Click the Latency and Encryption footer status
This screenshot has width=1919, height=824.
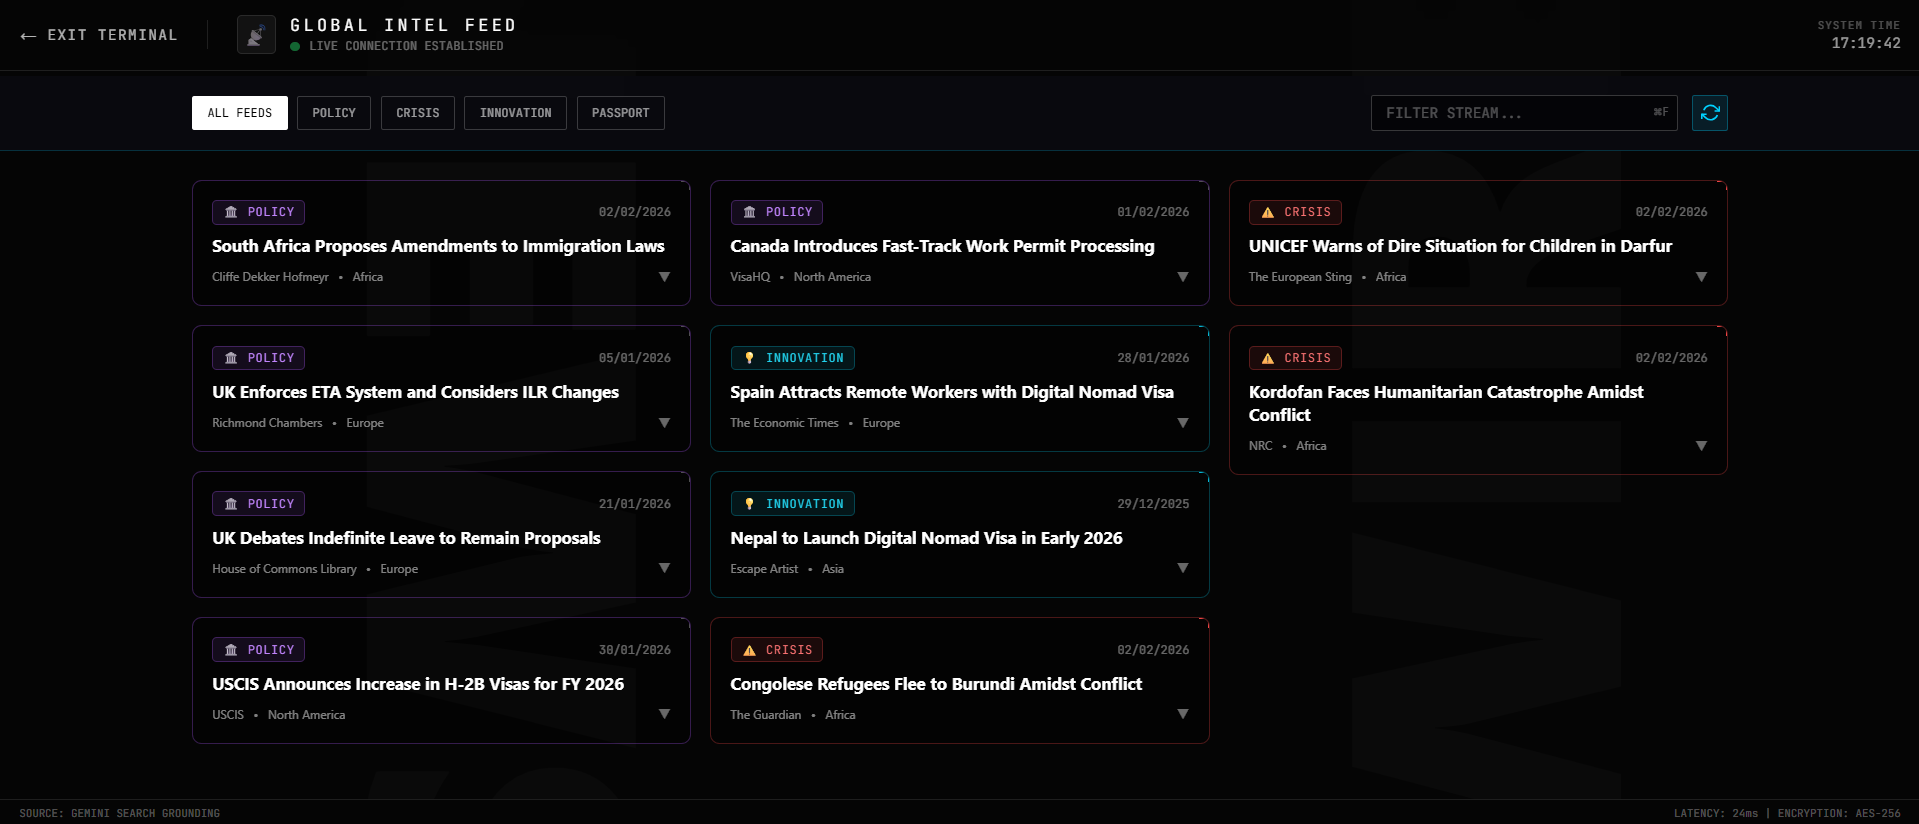click(x=1787, y=813)
